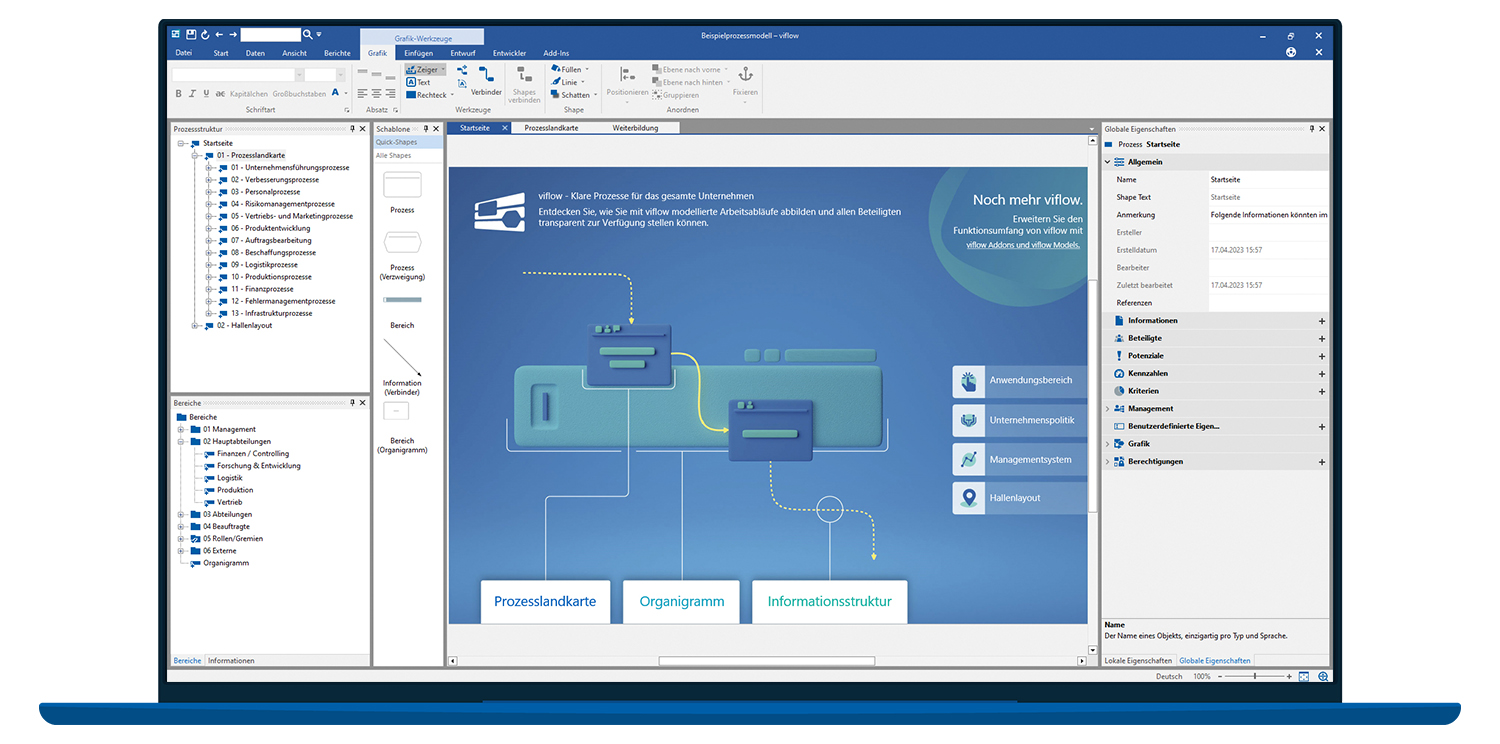Click the Gruppieren icon under Anordnen

pyautogui.click(x=656, y=93)
